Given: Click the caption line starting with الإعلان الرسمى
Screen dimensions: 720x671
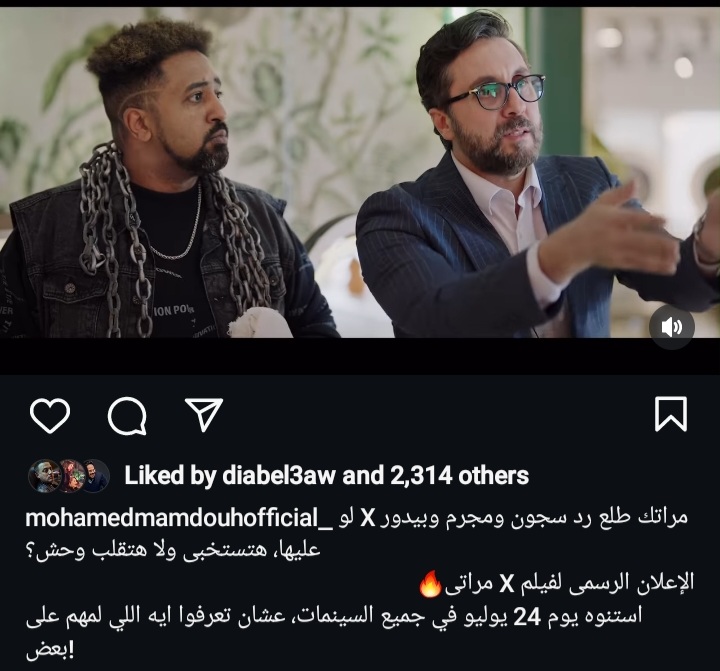Looking at the screenshot, I should point(556,584).
